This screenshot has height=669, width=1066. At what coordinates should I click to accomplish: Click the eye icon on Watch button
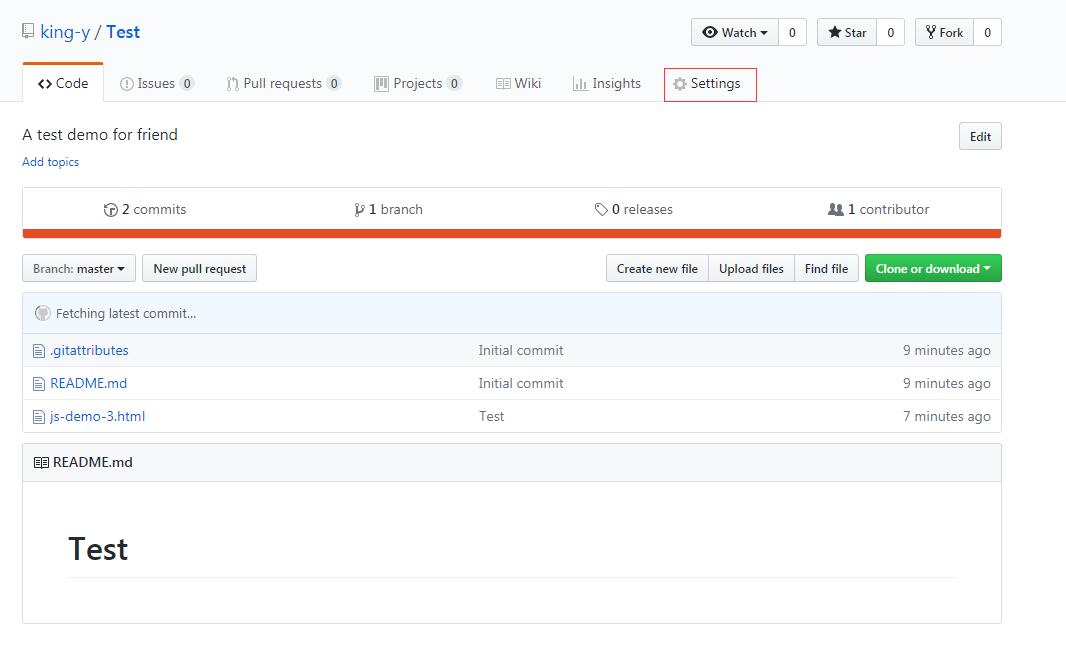coord(710,32)
